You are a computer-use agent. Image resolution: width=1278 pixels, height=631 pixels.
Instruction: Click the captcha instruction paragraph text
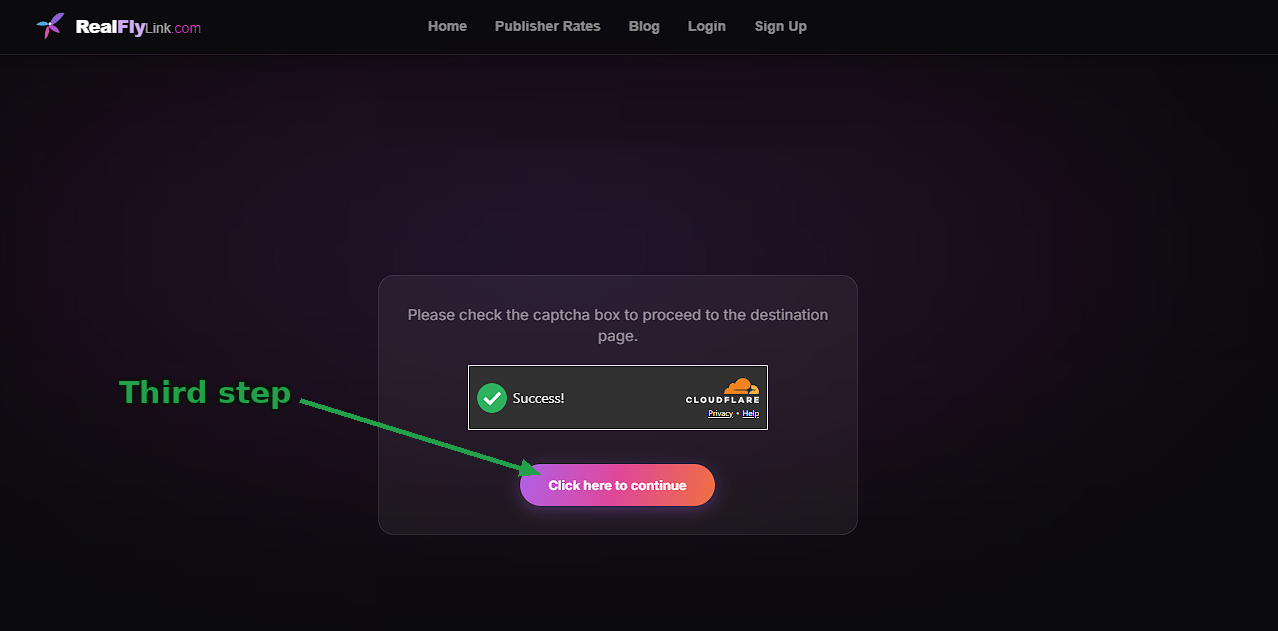[x=618, y=325]
